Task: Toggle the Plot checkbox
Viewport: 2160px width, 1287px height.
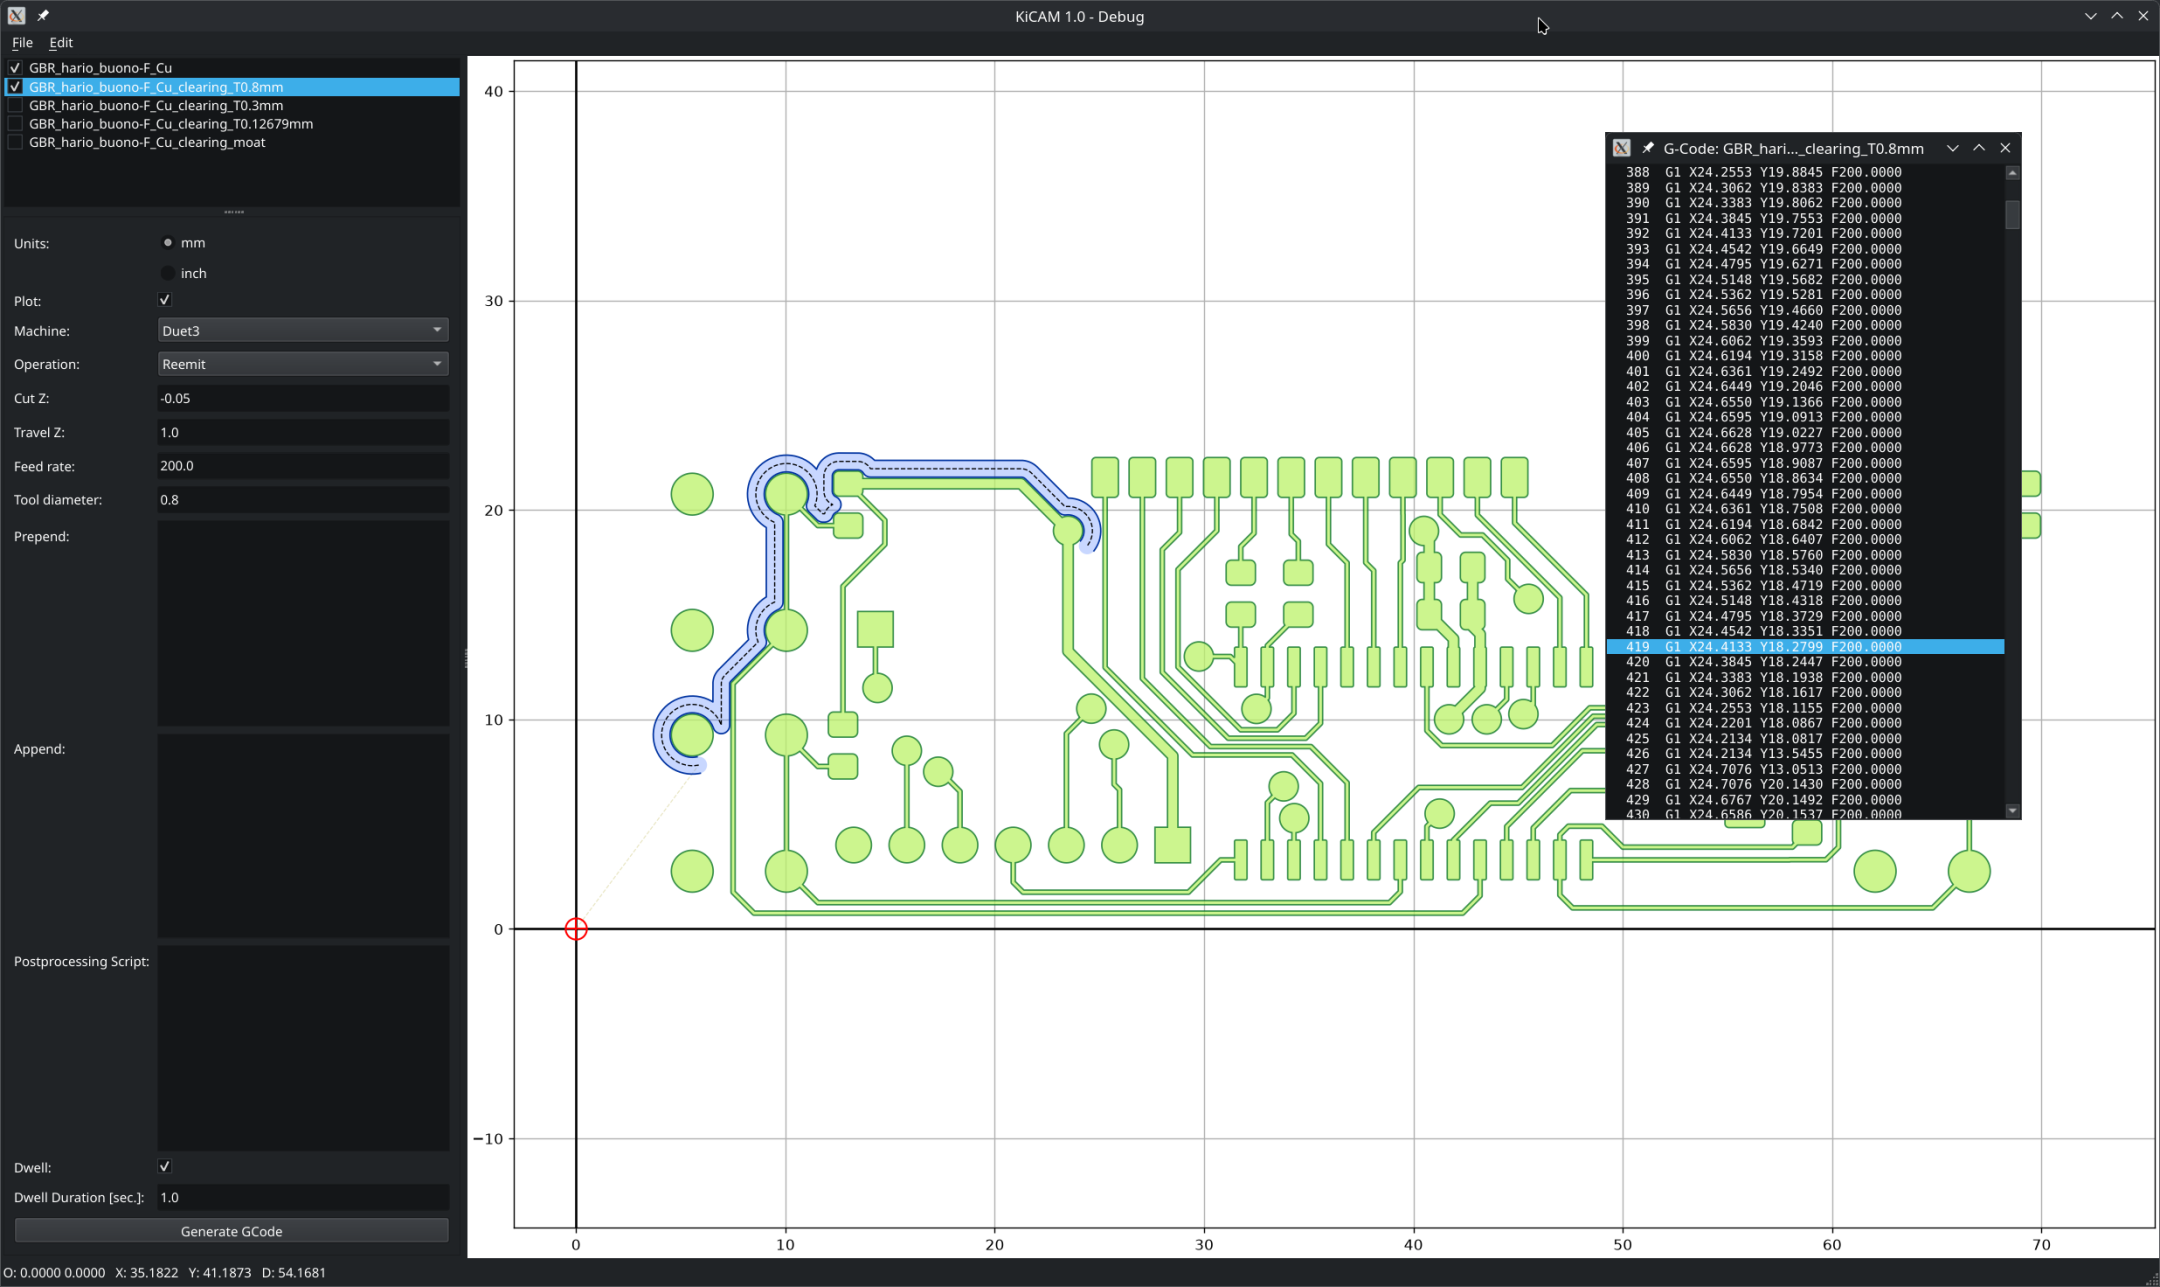Action: point(165,300)
